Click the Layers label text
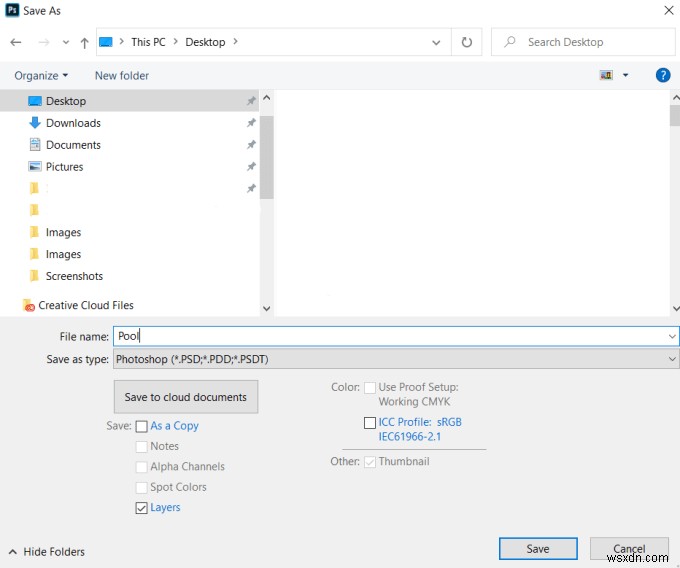This screenshot has height=568, width=680. [165, 508]
